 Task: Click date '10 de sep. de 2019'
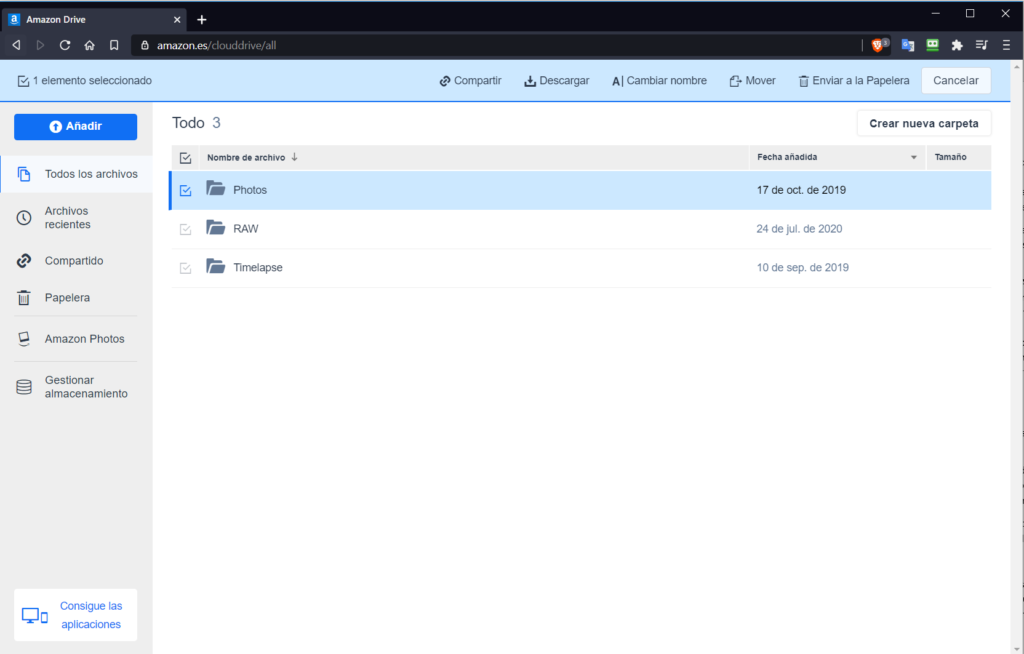(x=803, y=267)
